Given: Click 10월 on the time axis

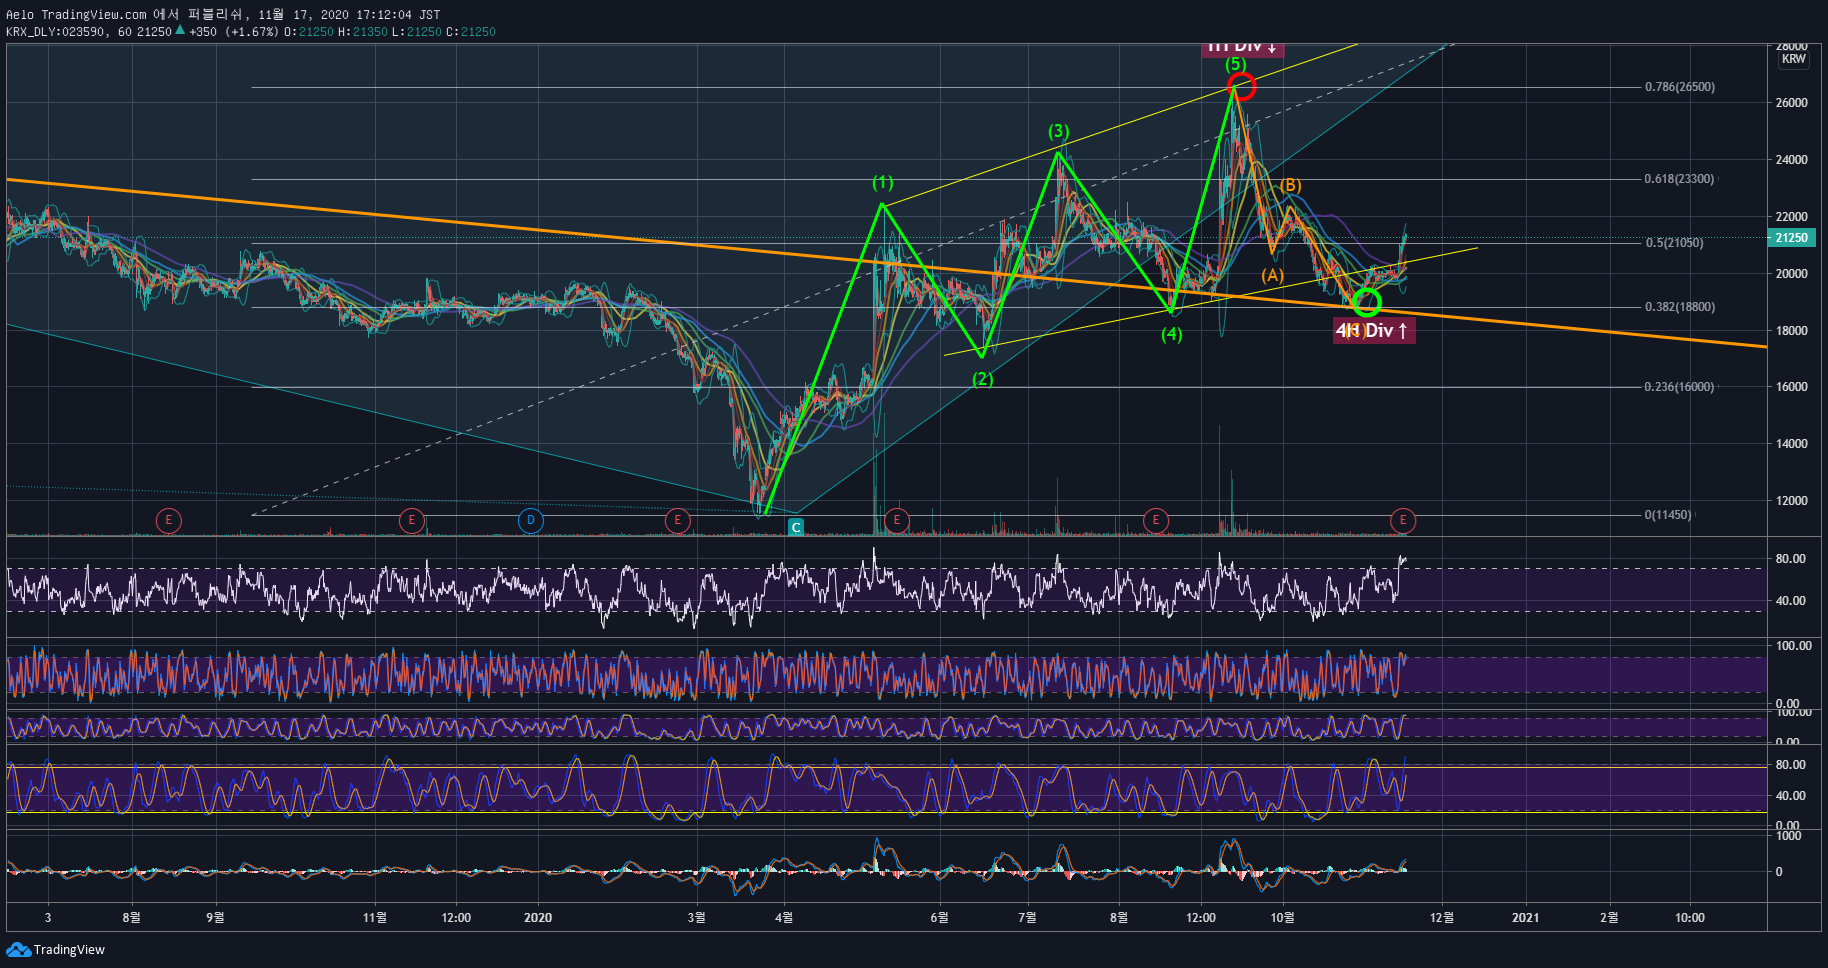Looking at the screenshot, I should [x=1282, y=918].
